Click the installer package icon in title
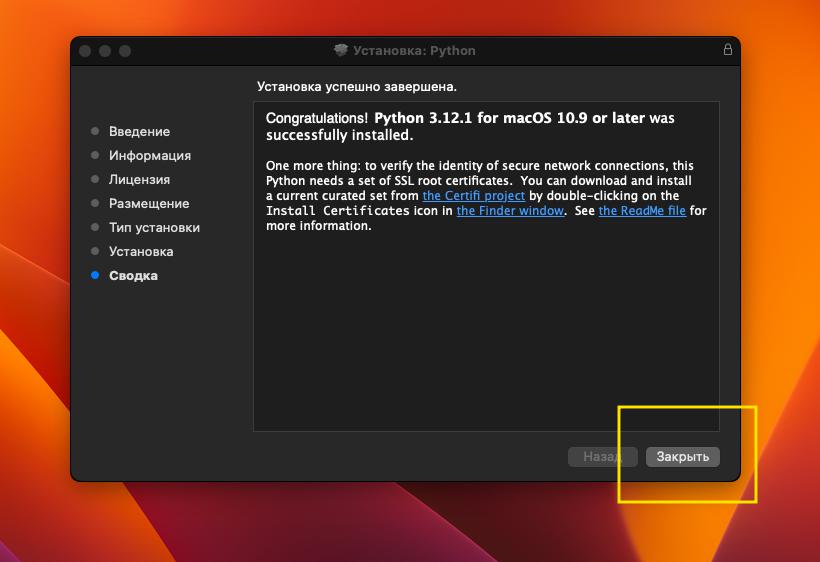This screenshot has height=562, width=820. 341,50
